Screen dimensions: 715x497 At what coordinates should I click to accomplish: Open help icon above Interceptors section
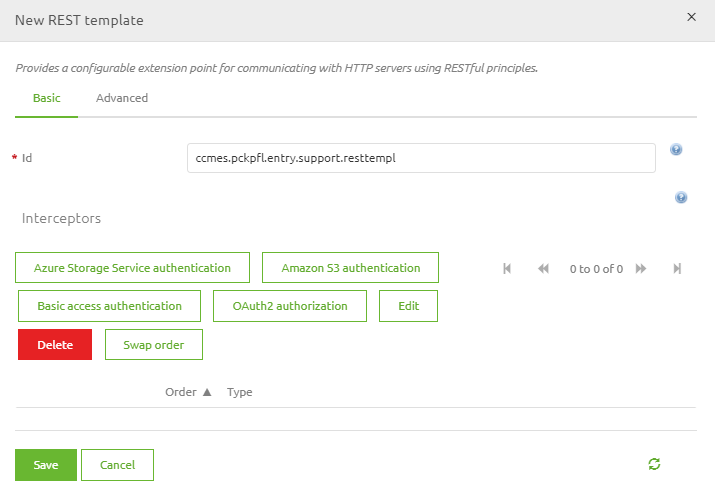tap(681, 197)
